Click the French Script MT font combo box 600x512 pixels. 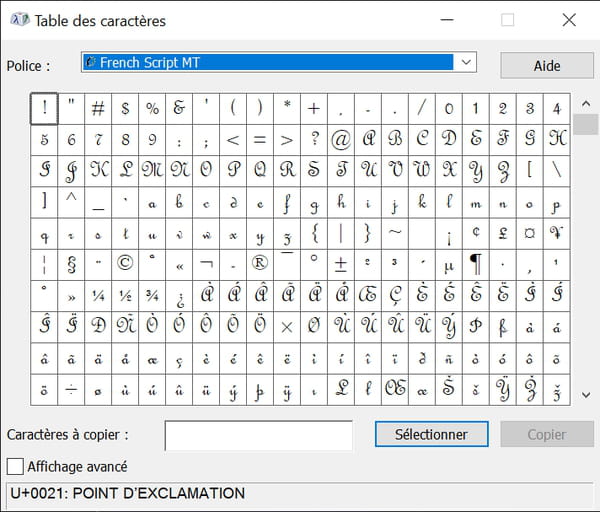pos(279,62)
